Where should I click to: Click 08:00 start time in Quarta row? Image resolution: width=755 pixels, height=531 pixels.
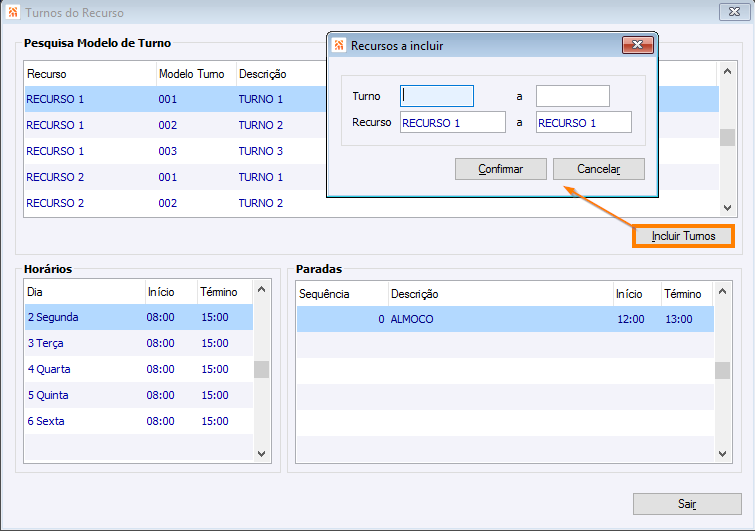tap(160, 369)
